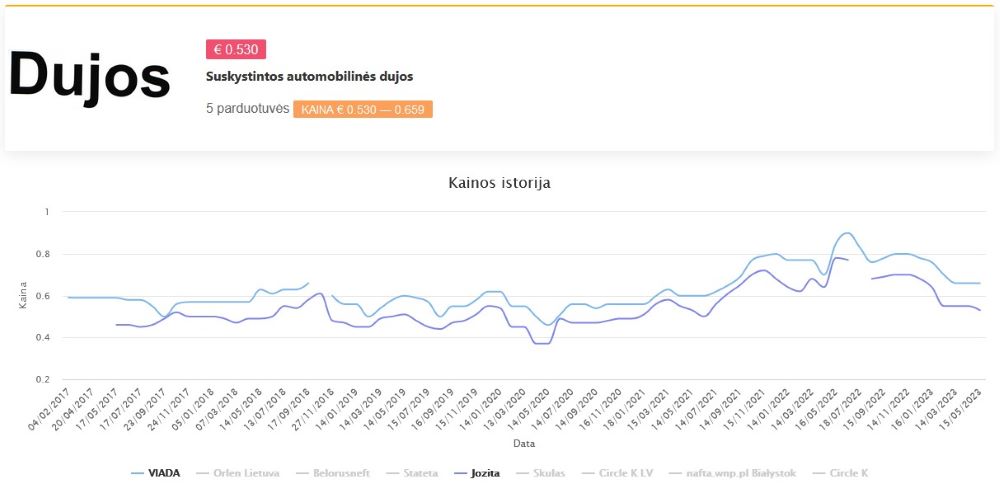The height and width of the screenshot is (494, 1000).
Task: Open Suskystintos automobilinės dujos product title
Action: [x=309, y=76]
